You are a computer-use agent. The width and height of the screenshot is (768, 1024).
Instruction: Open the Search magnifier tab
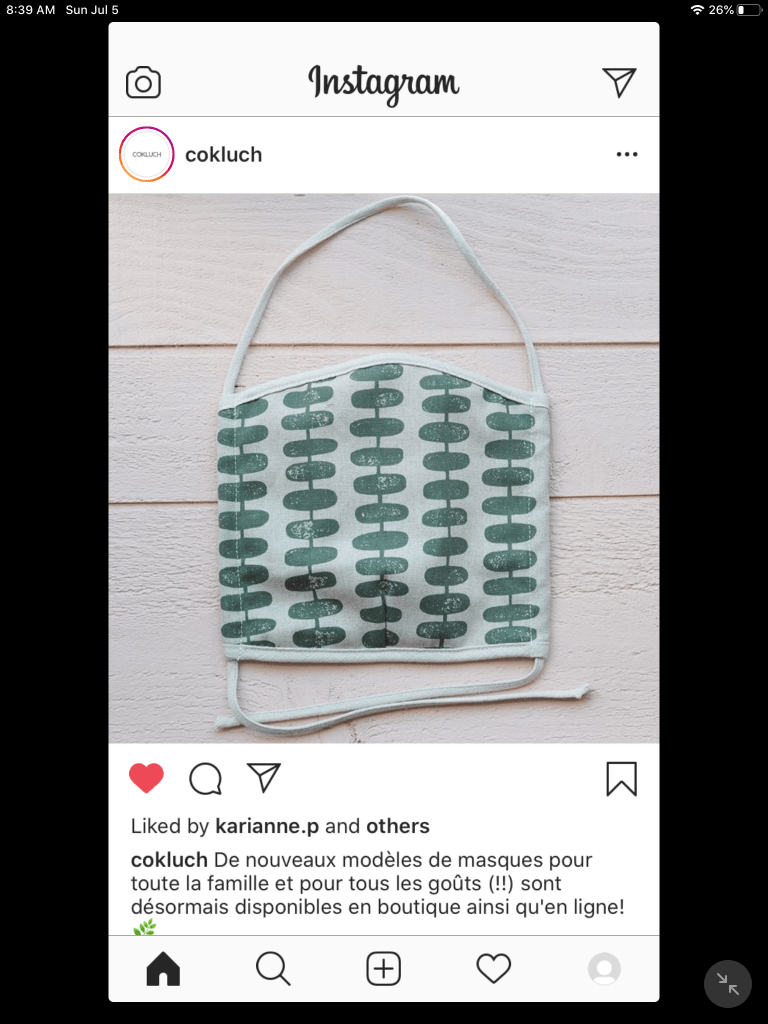coord(273,968)
